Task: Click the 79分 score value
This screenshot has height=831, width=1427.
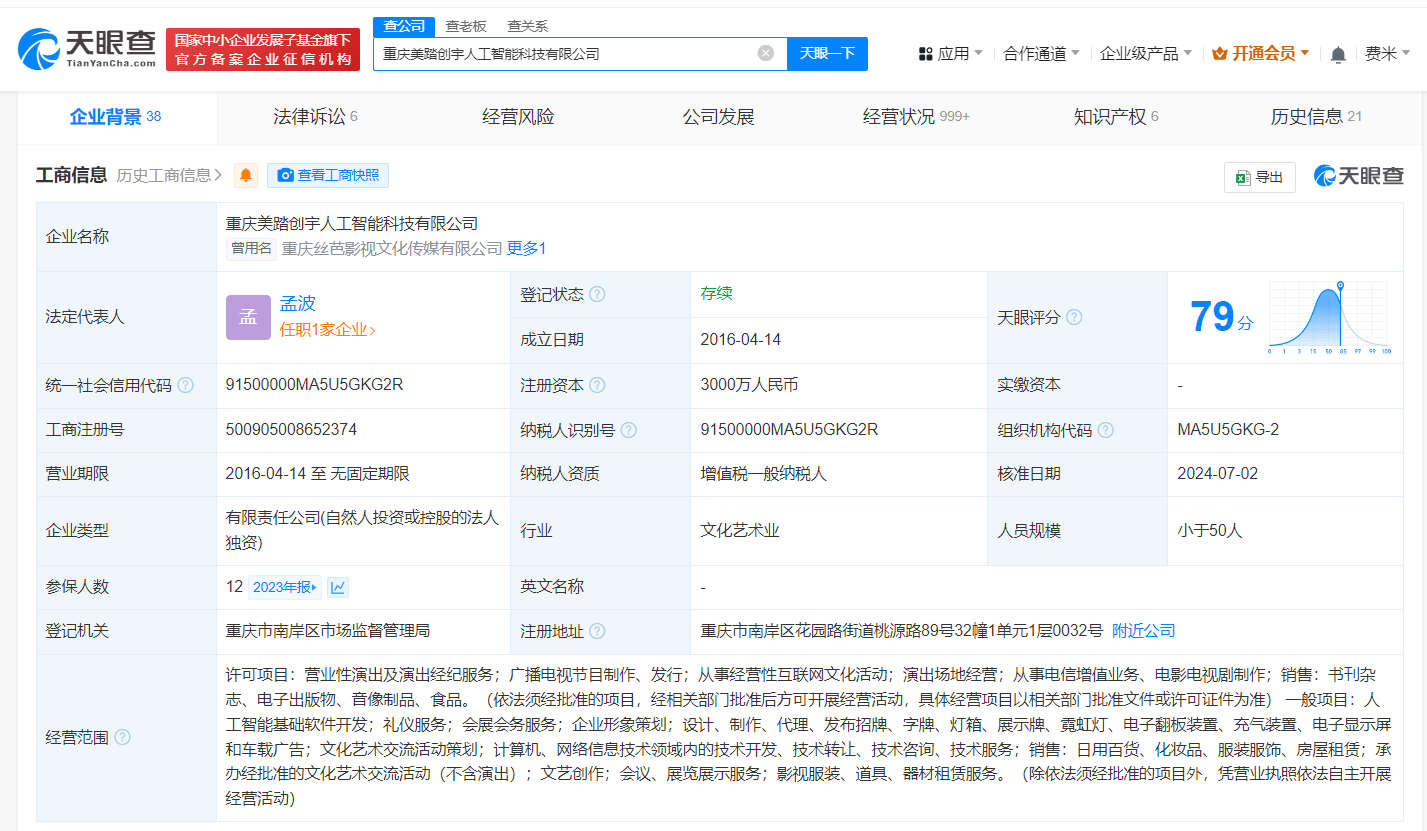Action: click(x=1220, y=317)
